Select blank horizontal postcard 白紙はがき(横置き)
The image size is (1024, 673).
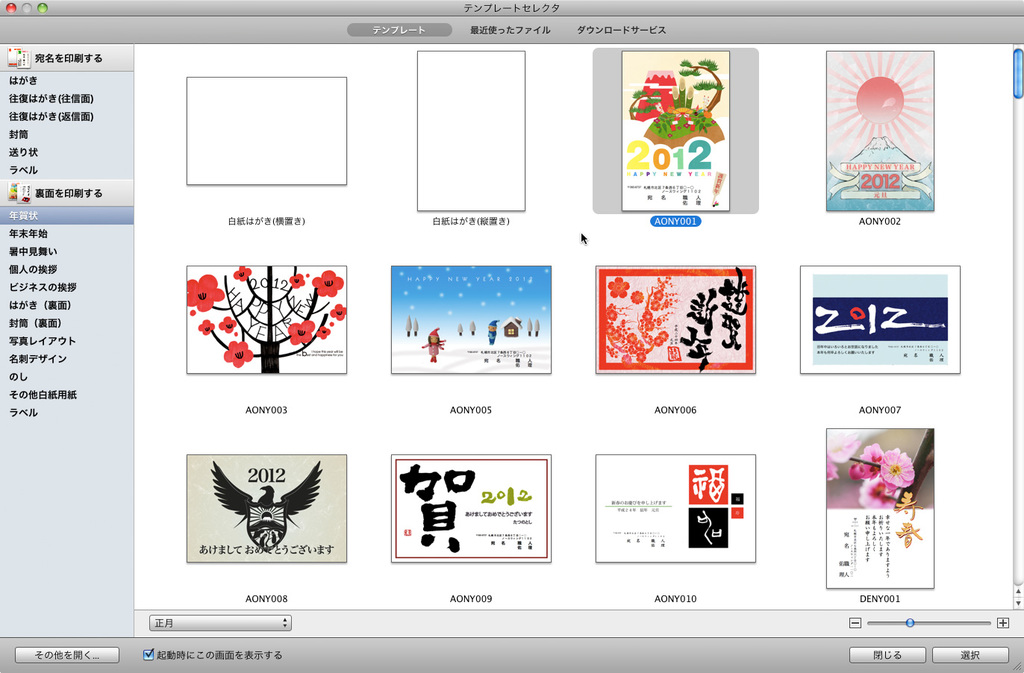coord(266,131)
